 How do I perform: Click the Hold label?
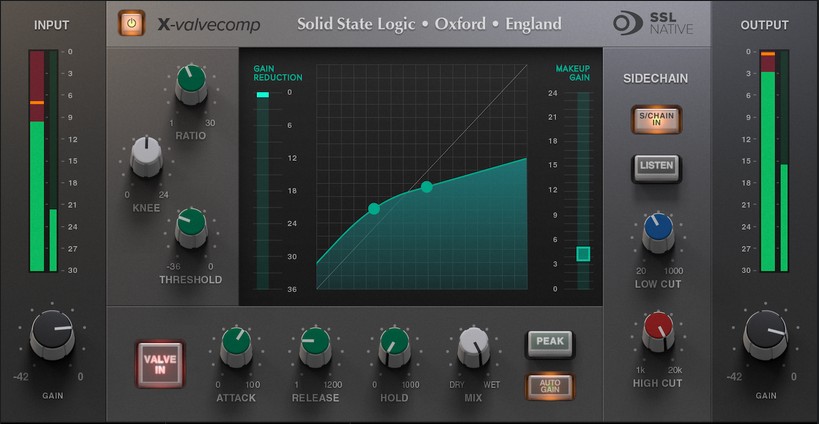click(395, 398)
